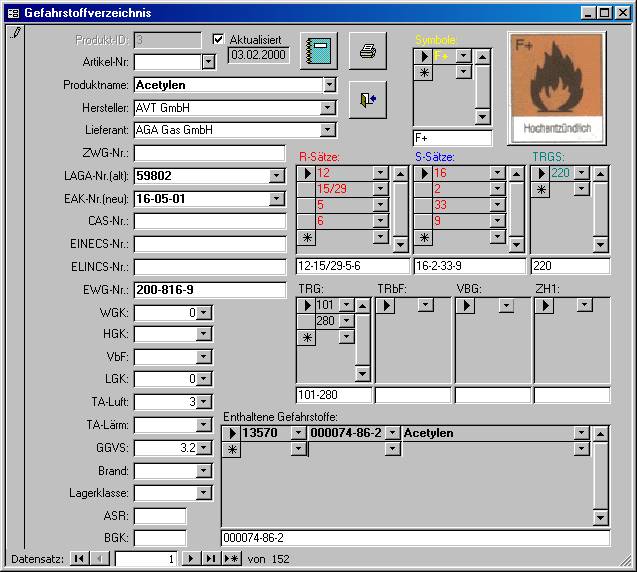Select S-Satz value 9

[462, 221]
